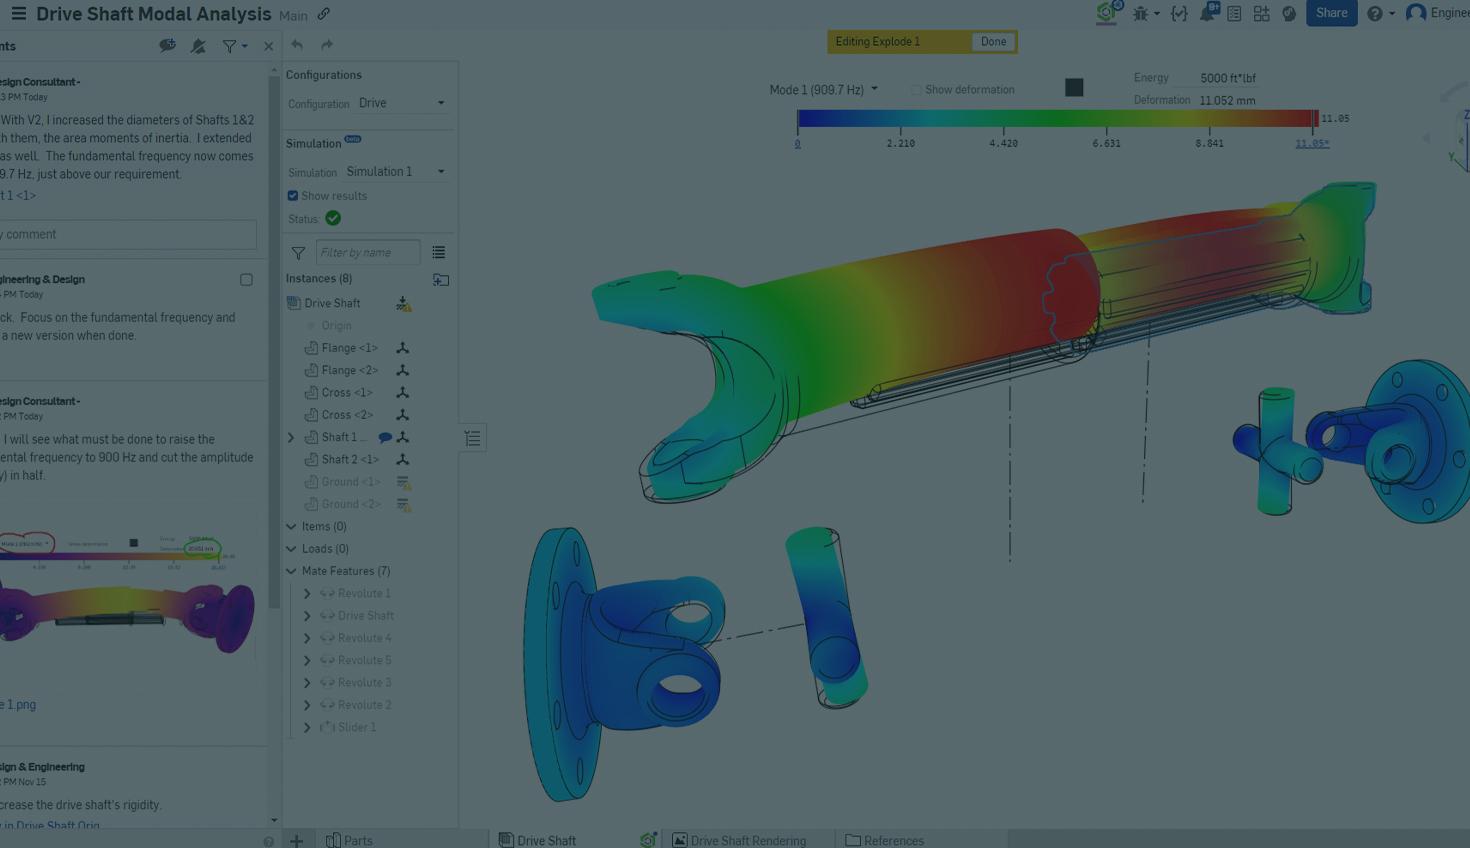Open the Mode 1 (909.7 Hz) dropdown
1470x848 pixels.
823,90
